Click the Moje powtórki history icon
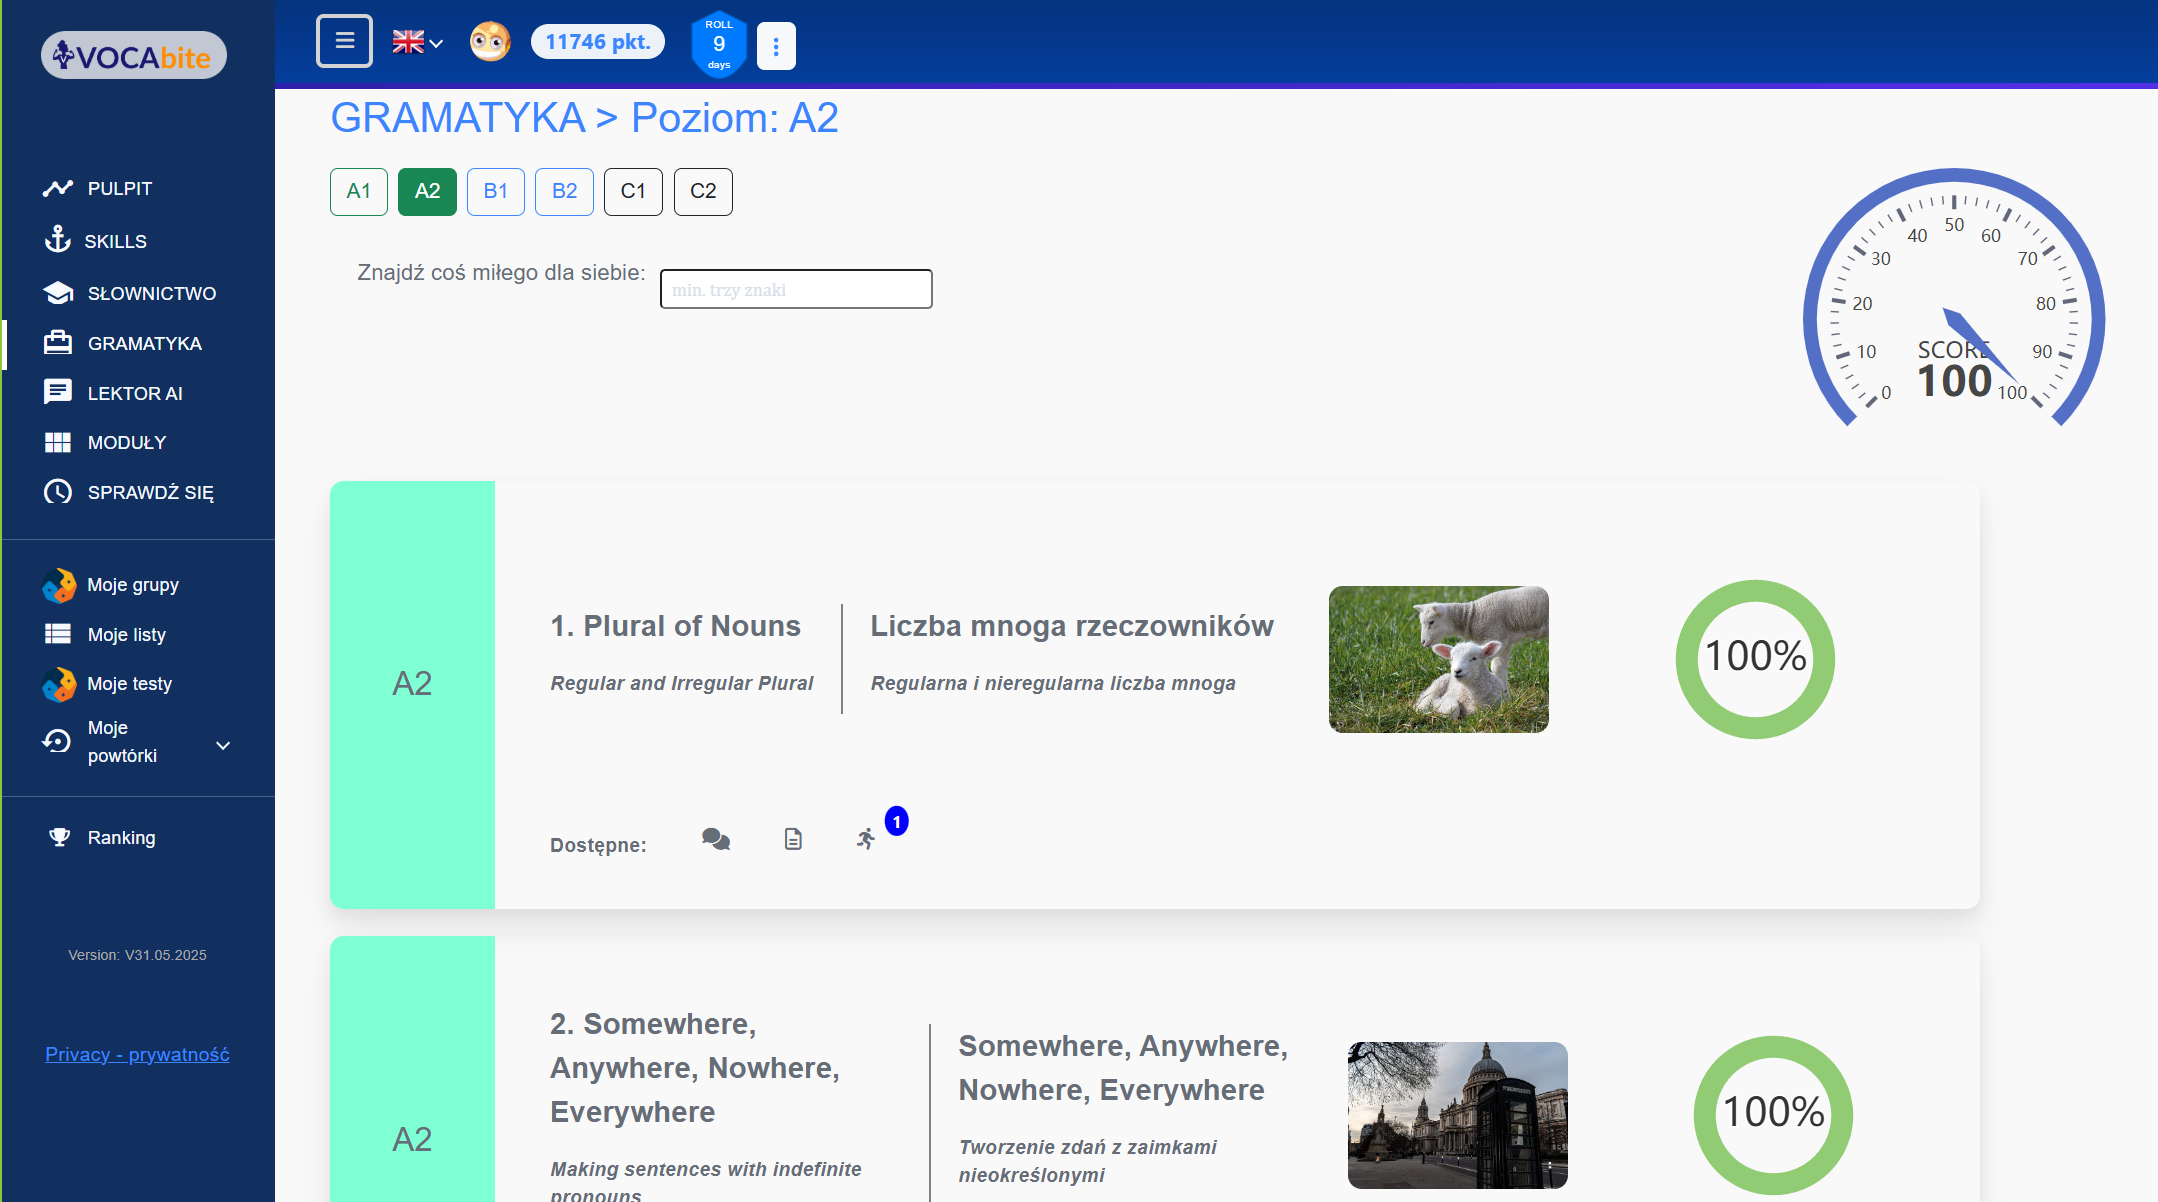This screenshot has width=2158, height=1202. 57,741
